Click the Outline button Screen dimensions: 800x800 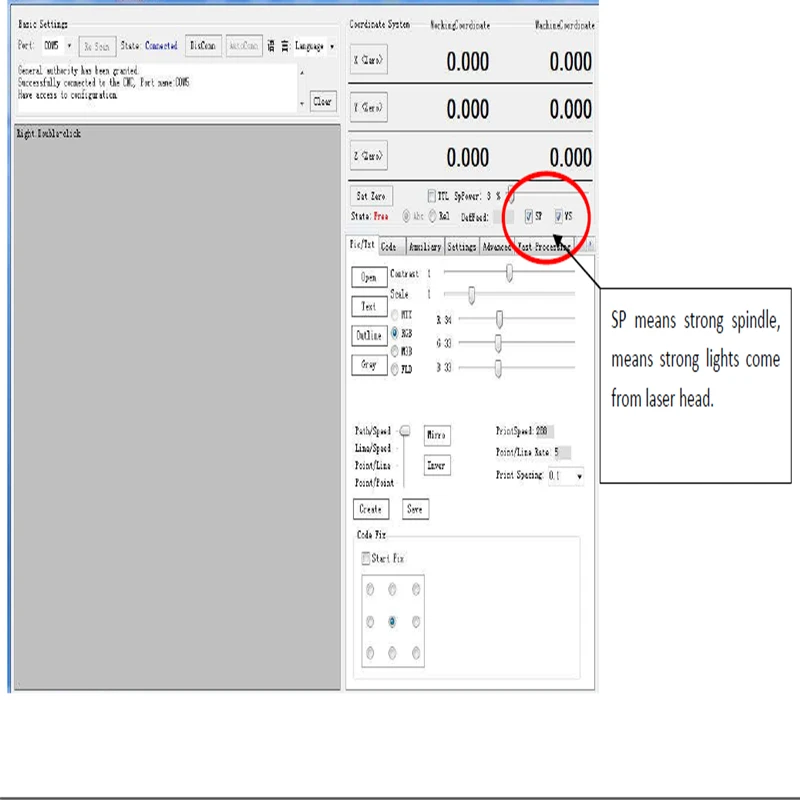pos(369,336)
